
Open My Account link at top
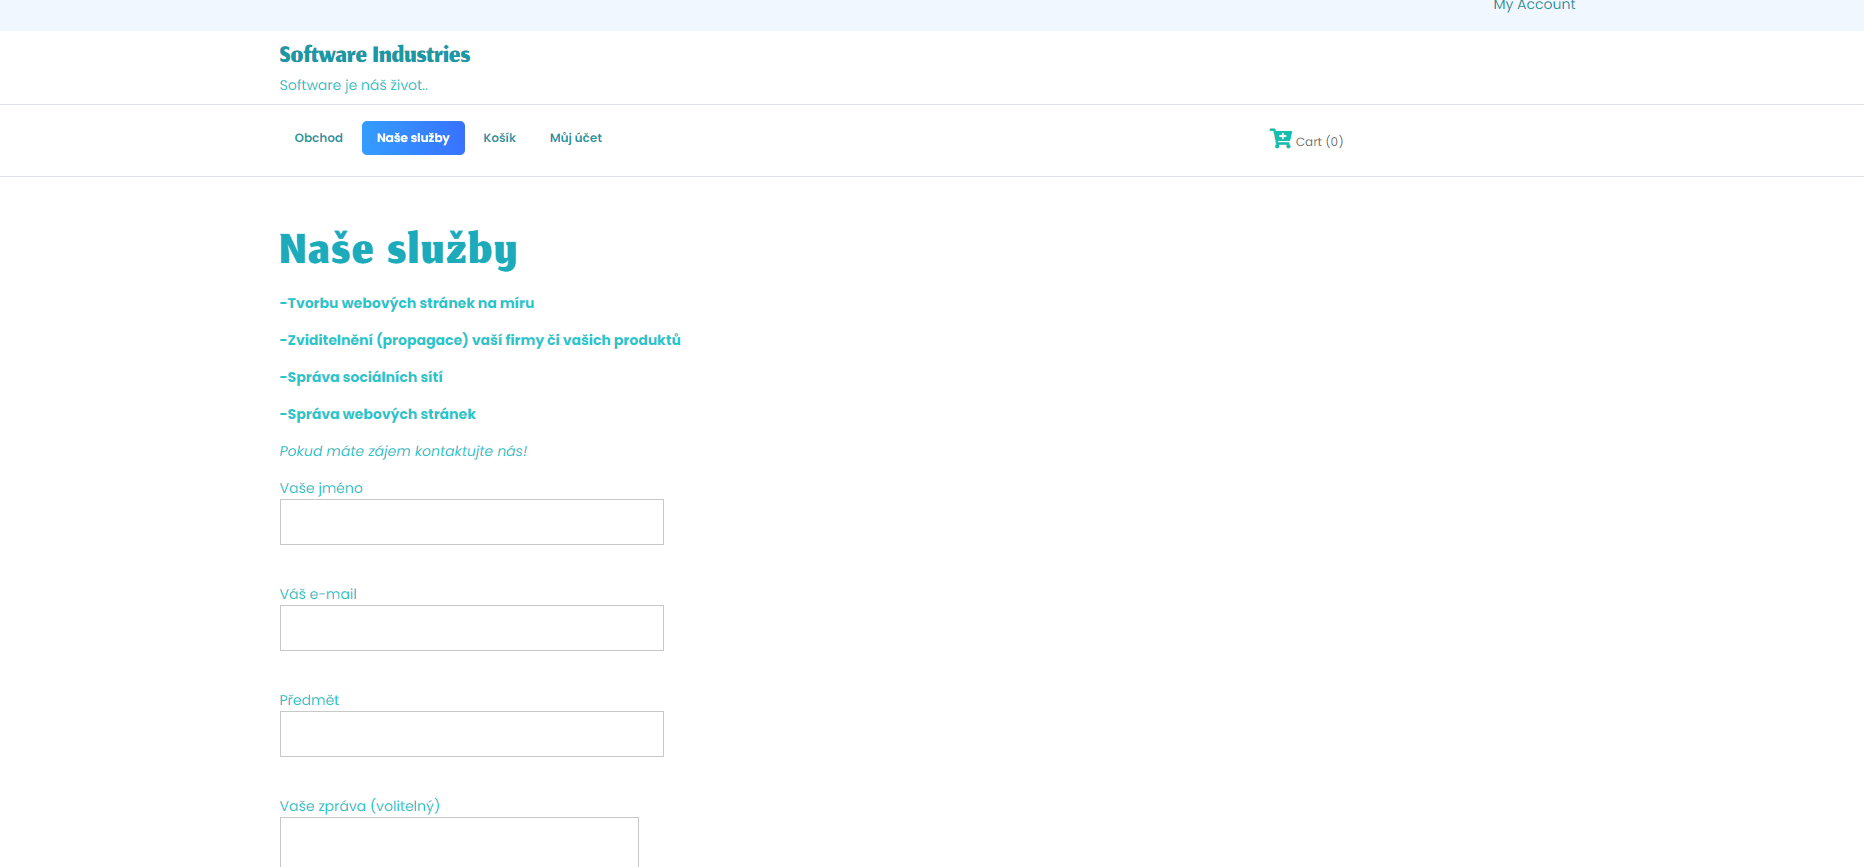coord(1533,6)
